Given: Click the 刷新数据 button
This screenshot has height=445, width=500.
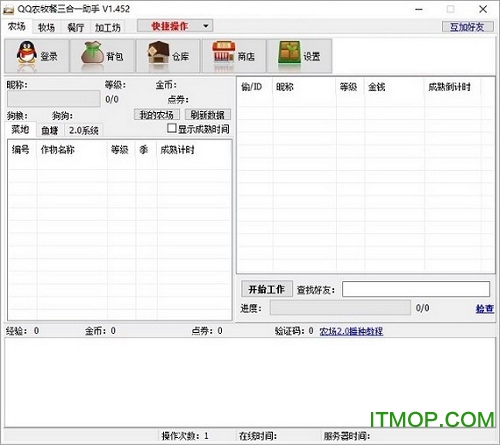Looking at the screenshot, I should [208, 115].
